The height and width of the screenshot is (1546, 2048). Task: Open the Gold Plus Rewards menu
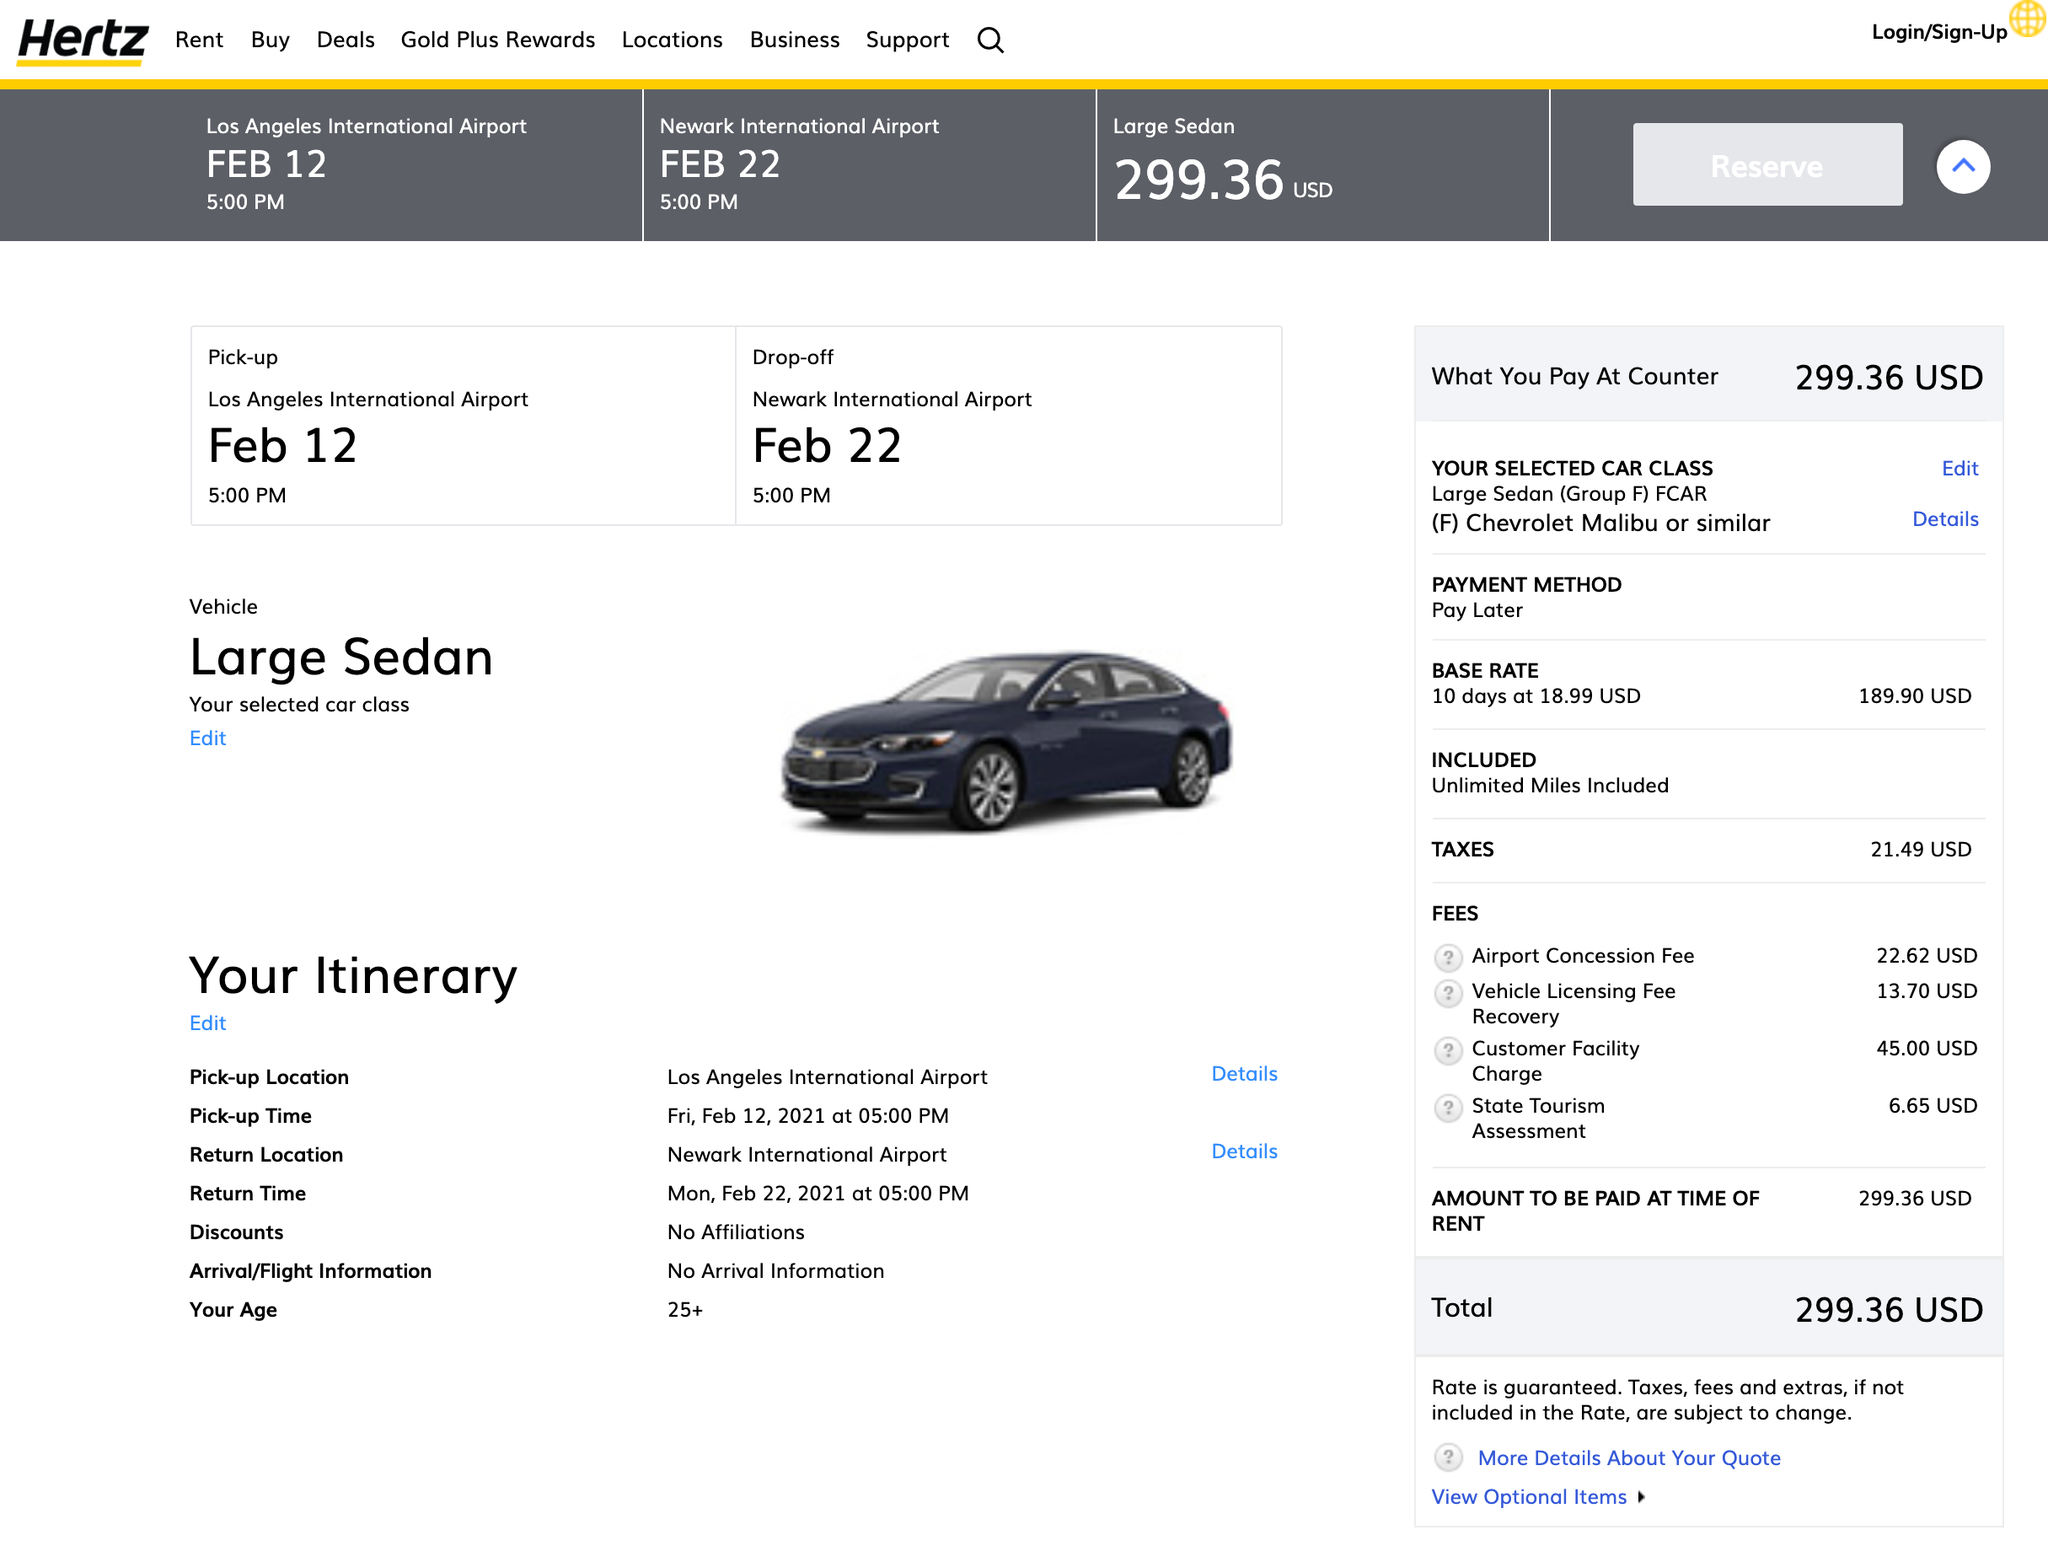pyautogui.click(x=497, y=40)
